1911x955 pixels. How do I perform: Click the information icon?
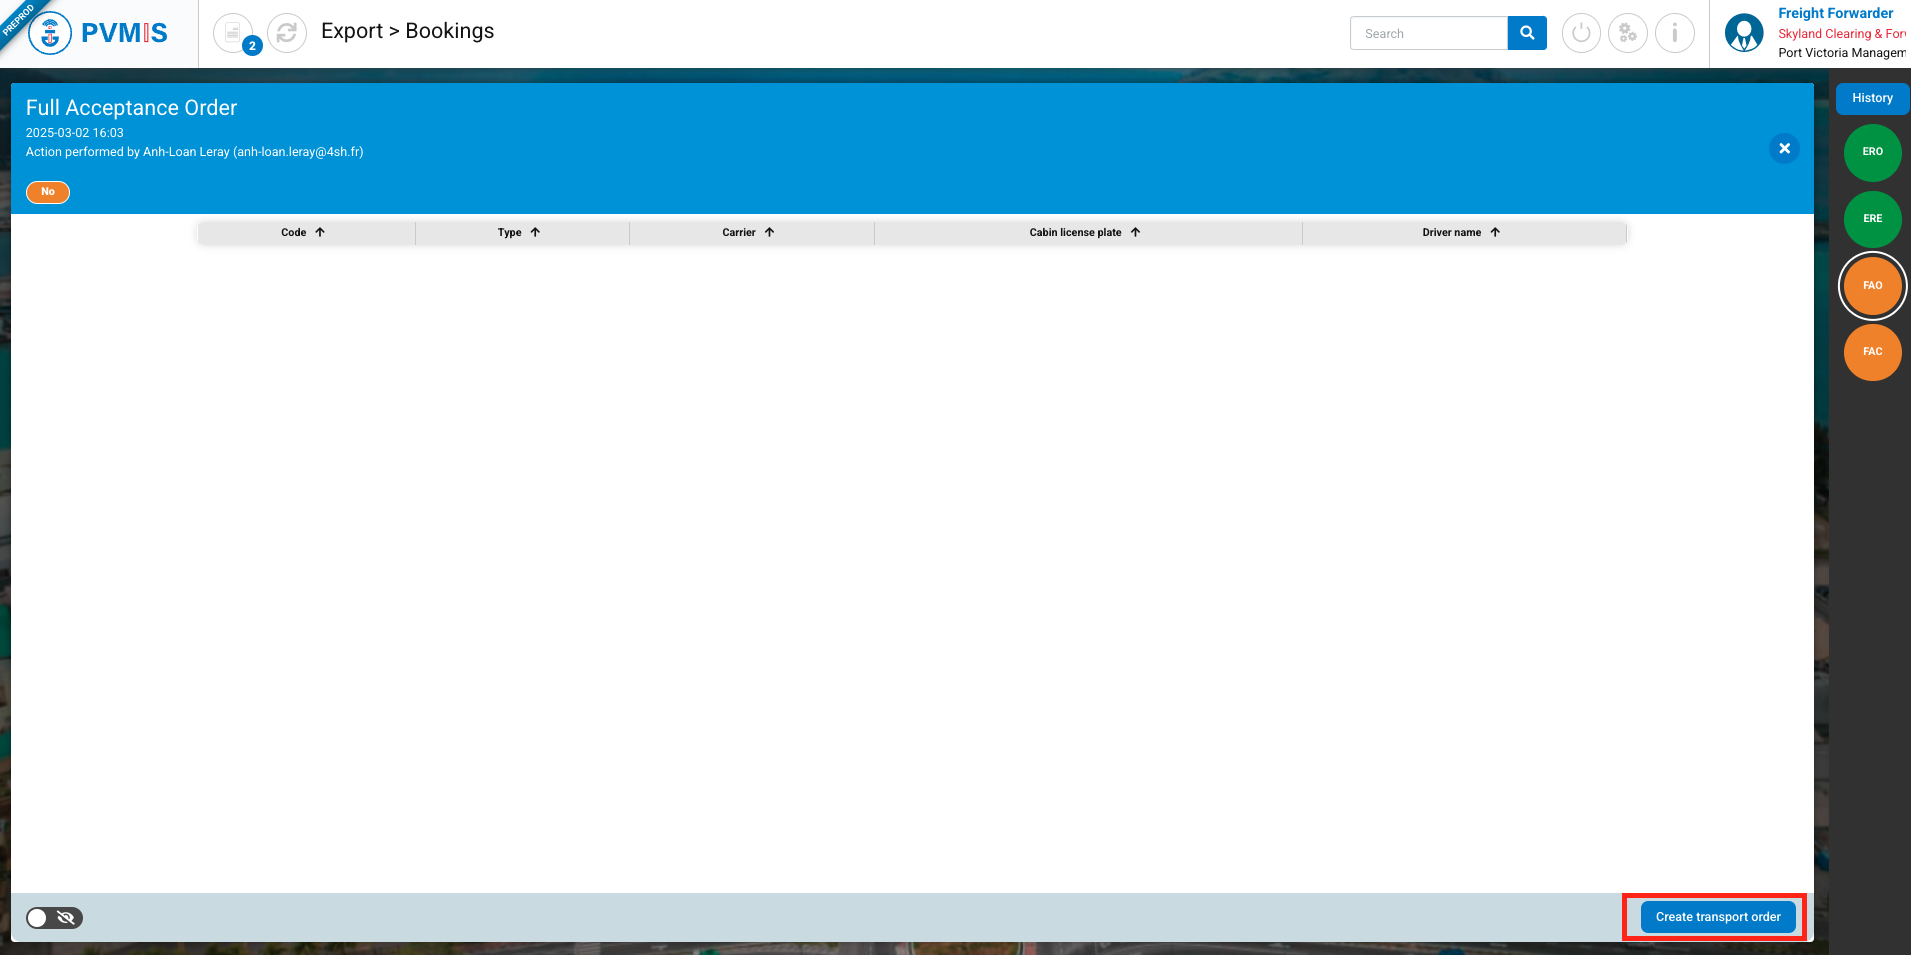(1675, 33)
